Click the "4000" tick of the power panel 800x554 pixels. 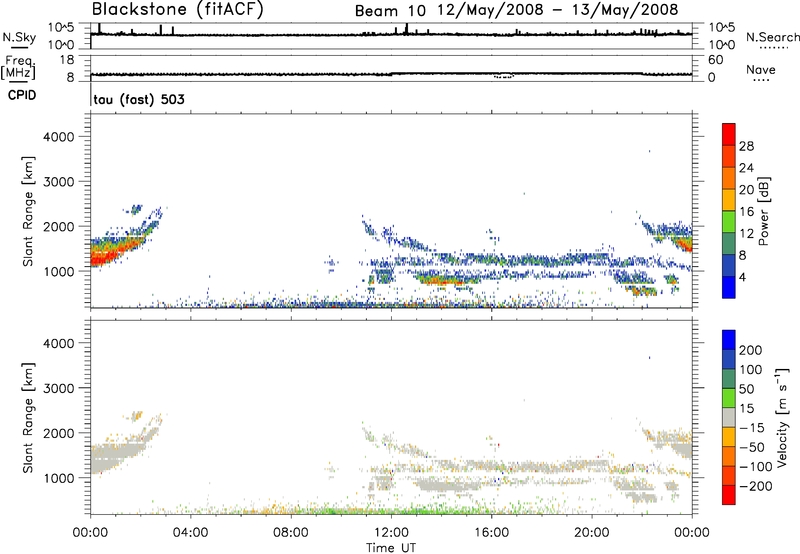(59, 137)
